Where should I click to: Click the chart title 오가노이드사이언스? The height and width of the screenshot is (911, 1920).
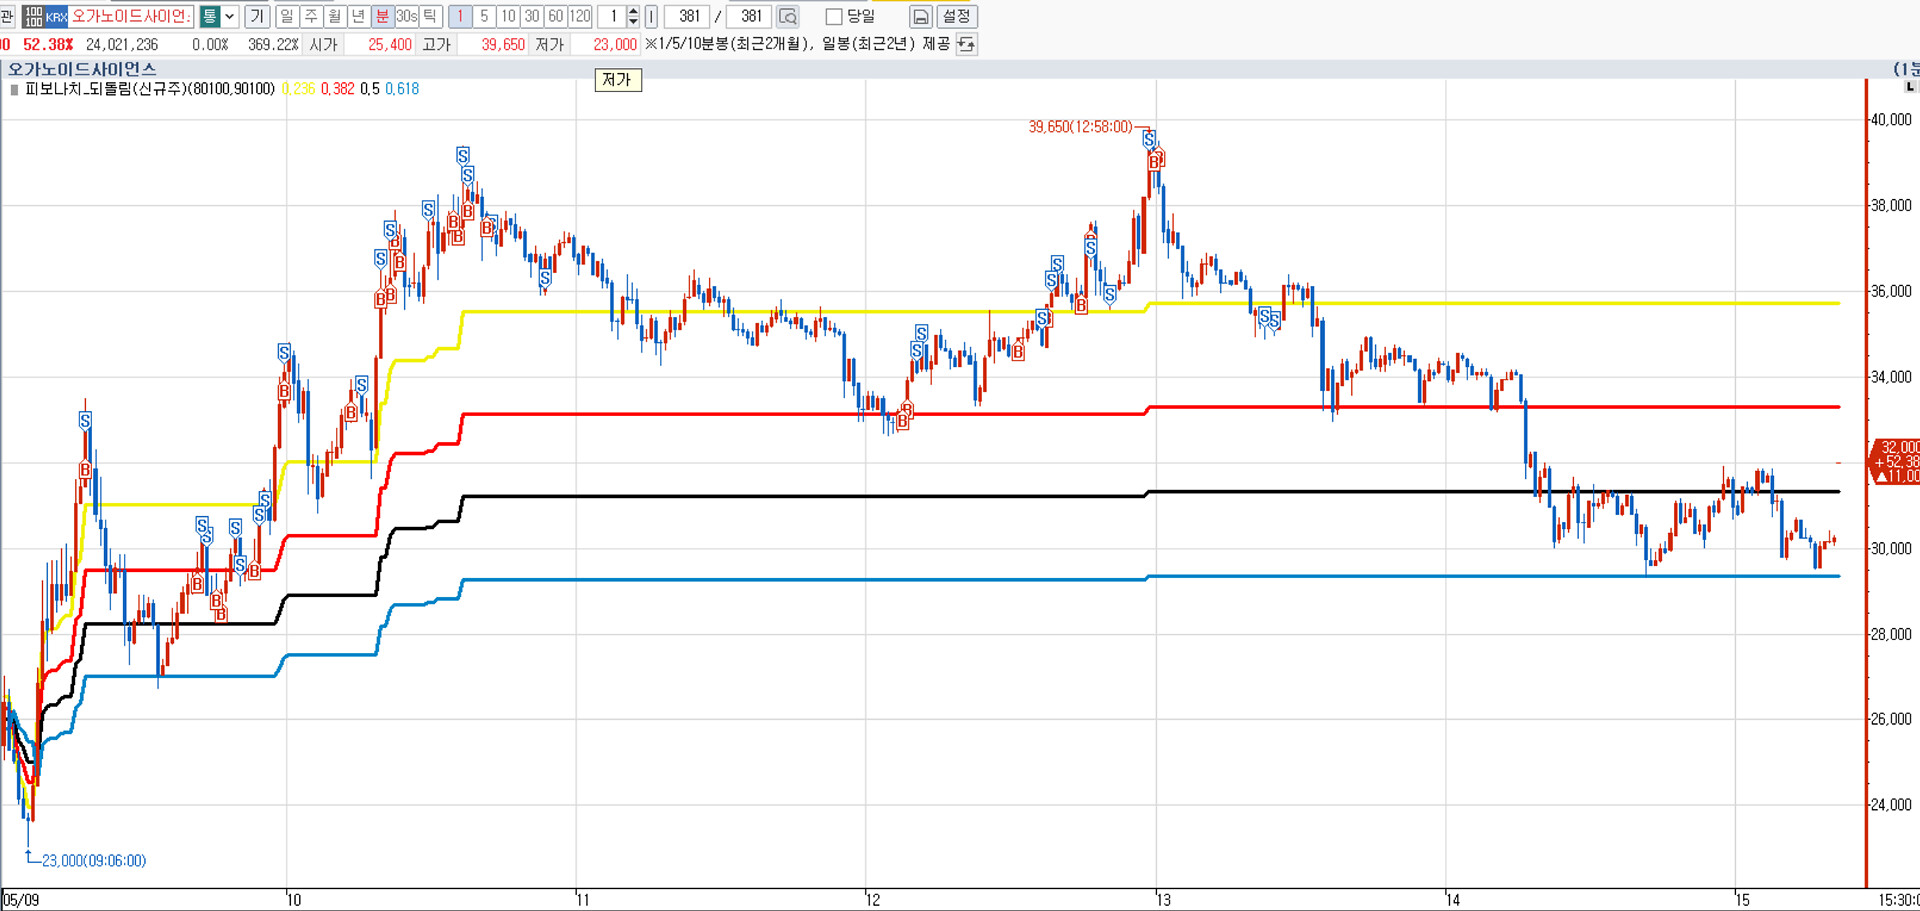(82, 69)
